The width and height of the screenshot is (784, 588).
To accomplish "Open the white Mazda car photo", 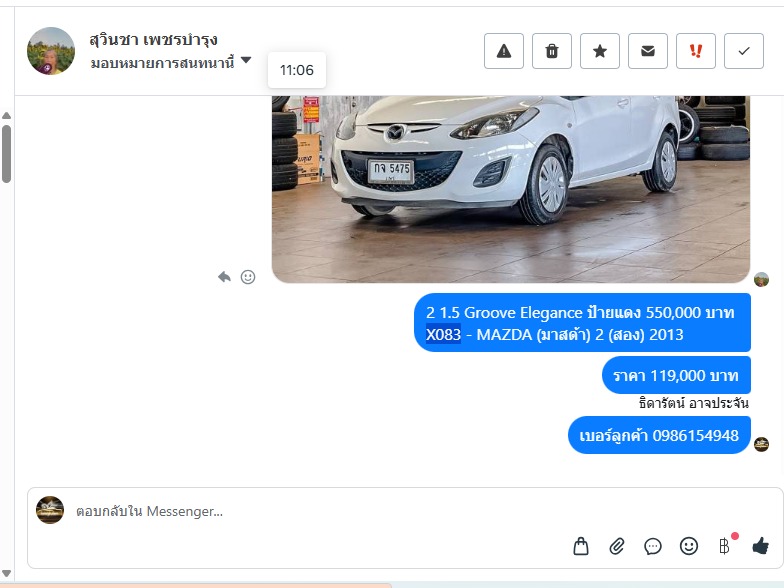I will tap(510, 190).
